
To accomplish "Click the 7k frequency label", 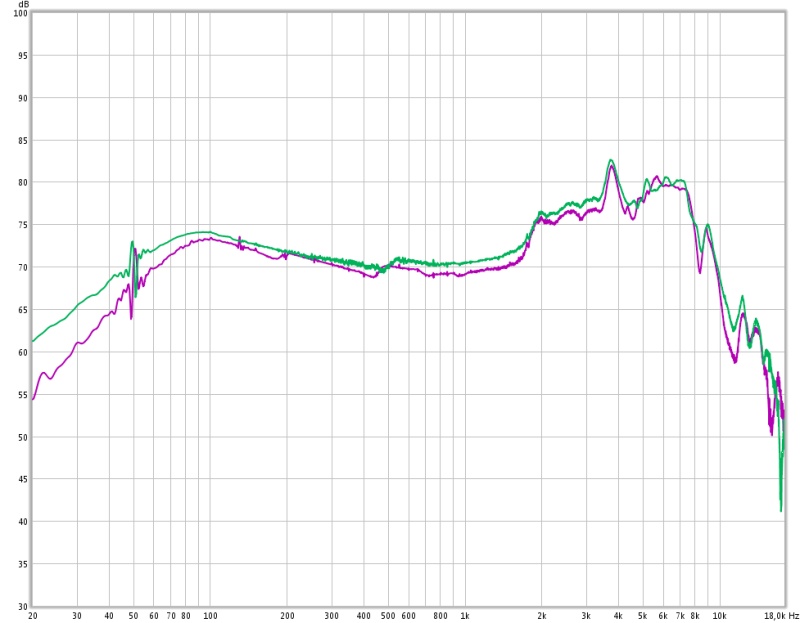I will (x=681, y=616).
